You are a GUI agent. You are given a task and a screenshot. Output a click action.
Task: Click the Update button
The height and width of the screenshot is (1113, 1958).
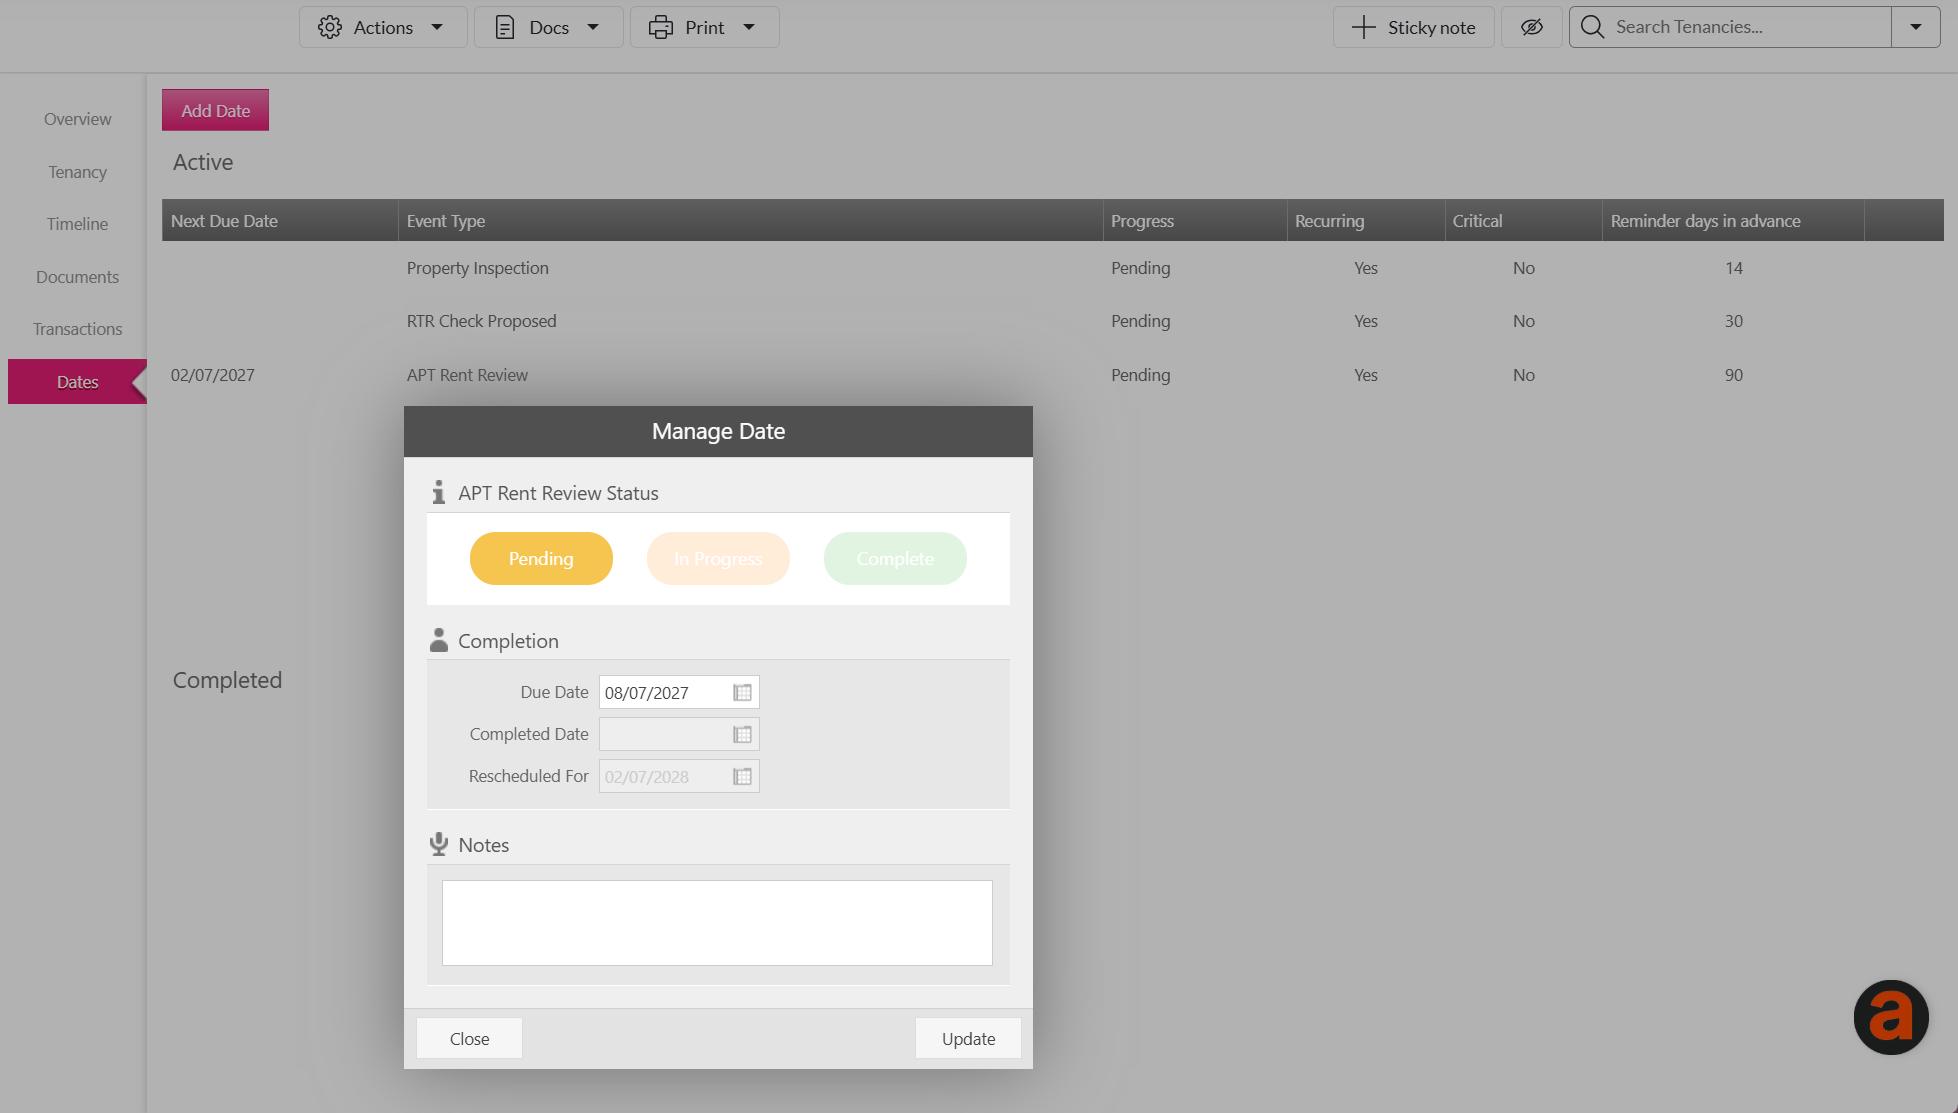968,1038
